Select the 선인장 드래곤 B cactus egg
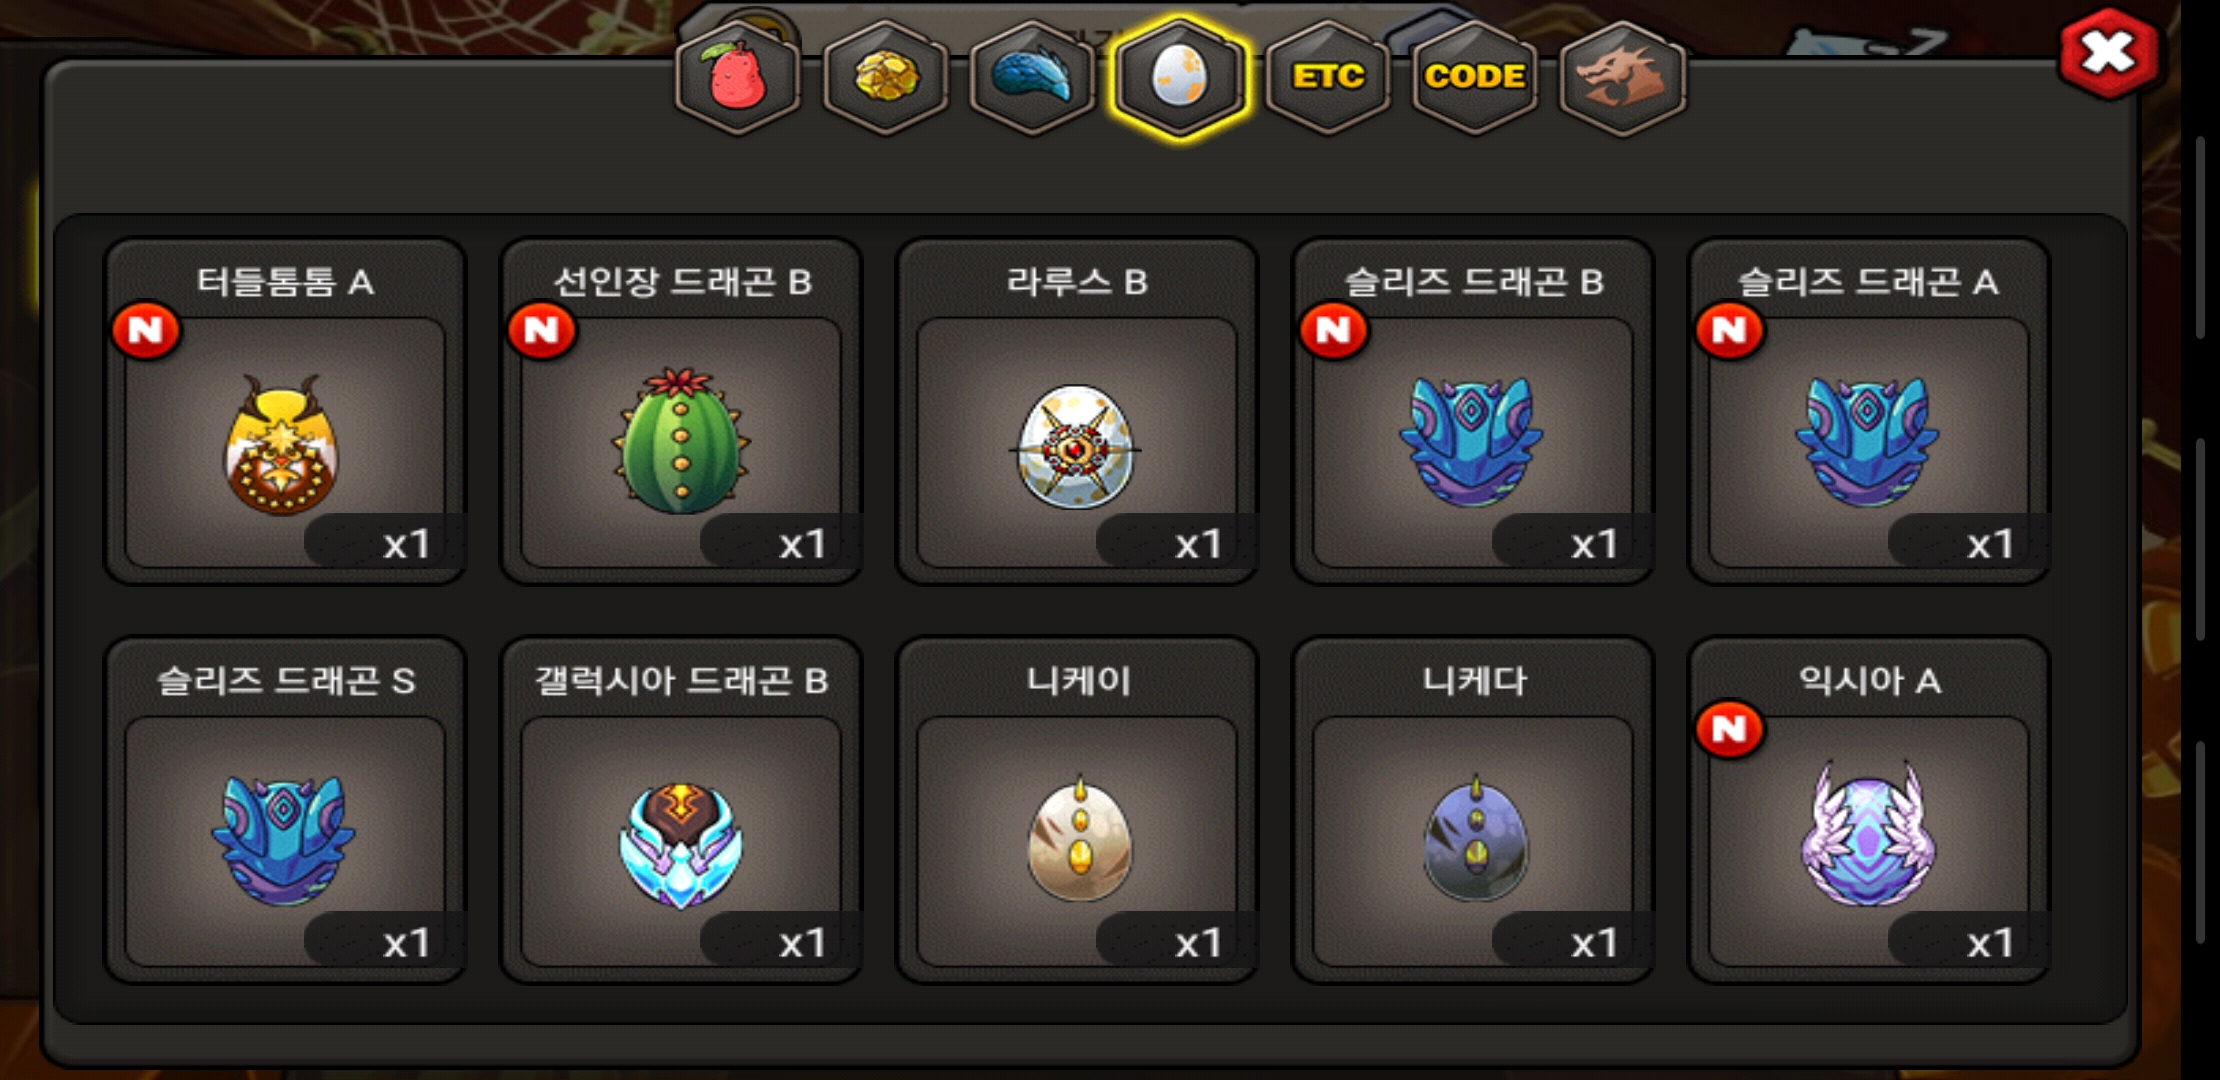This screenshot has height=1080, width=2220. (x=681, y=411)
